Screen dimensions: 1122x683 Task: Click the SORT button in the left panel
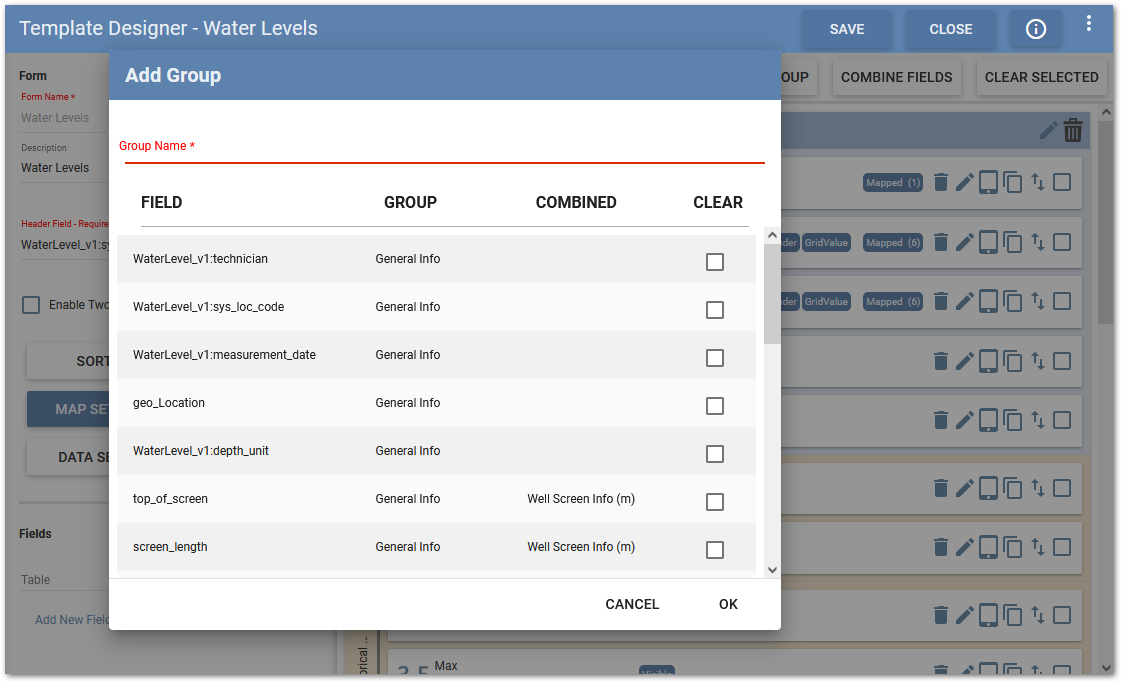coord(69,361)
